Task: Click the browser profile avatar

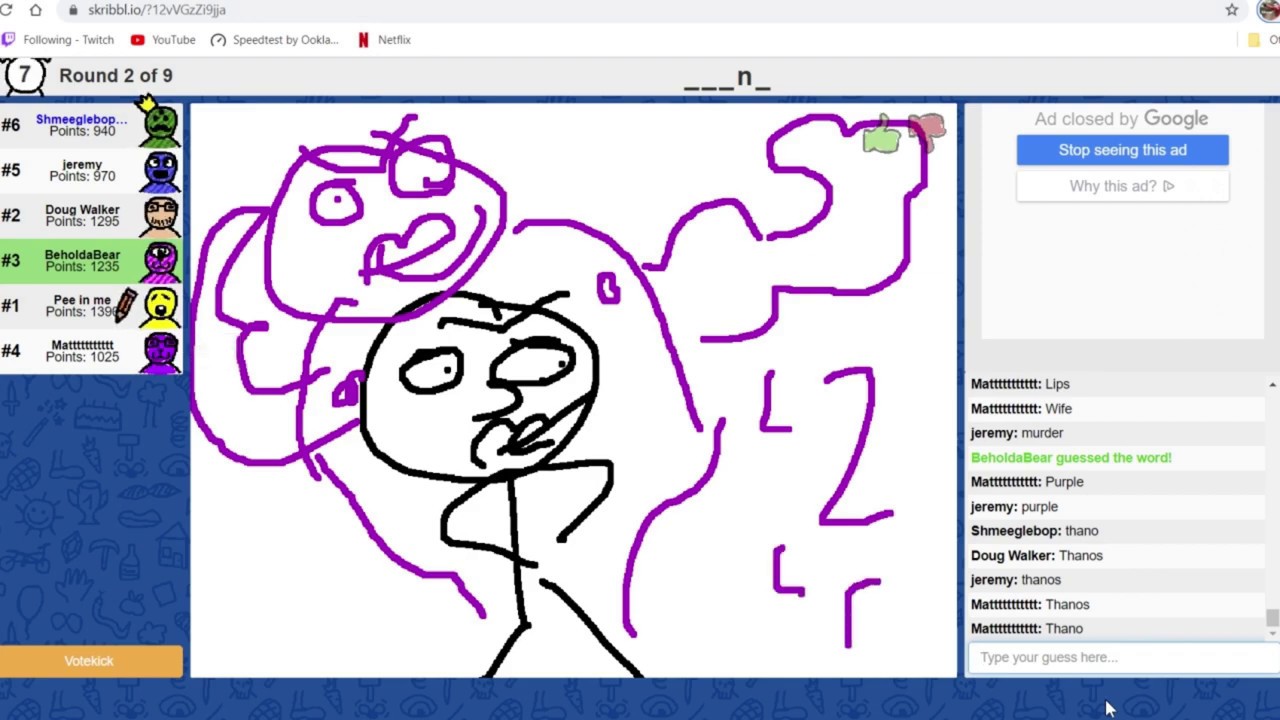Action: point(1269,10)
